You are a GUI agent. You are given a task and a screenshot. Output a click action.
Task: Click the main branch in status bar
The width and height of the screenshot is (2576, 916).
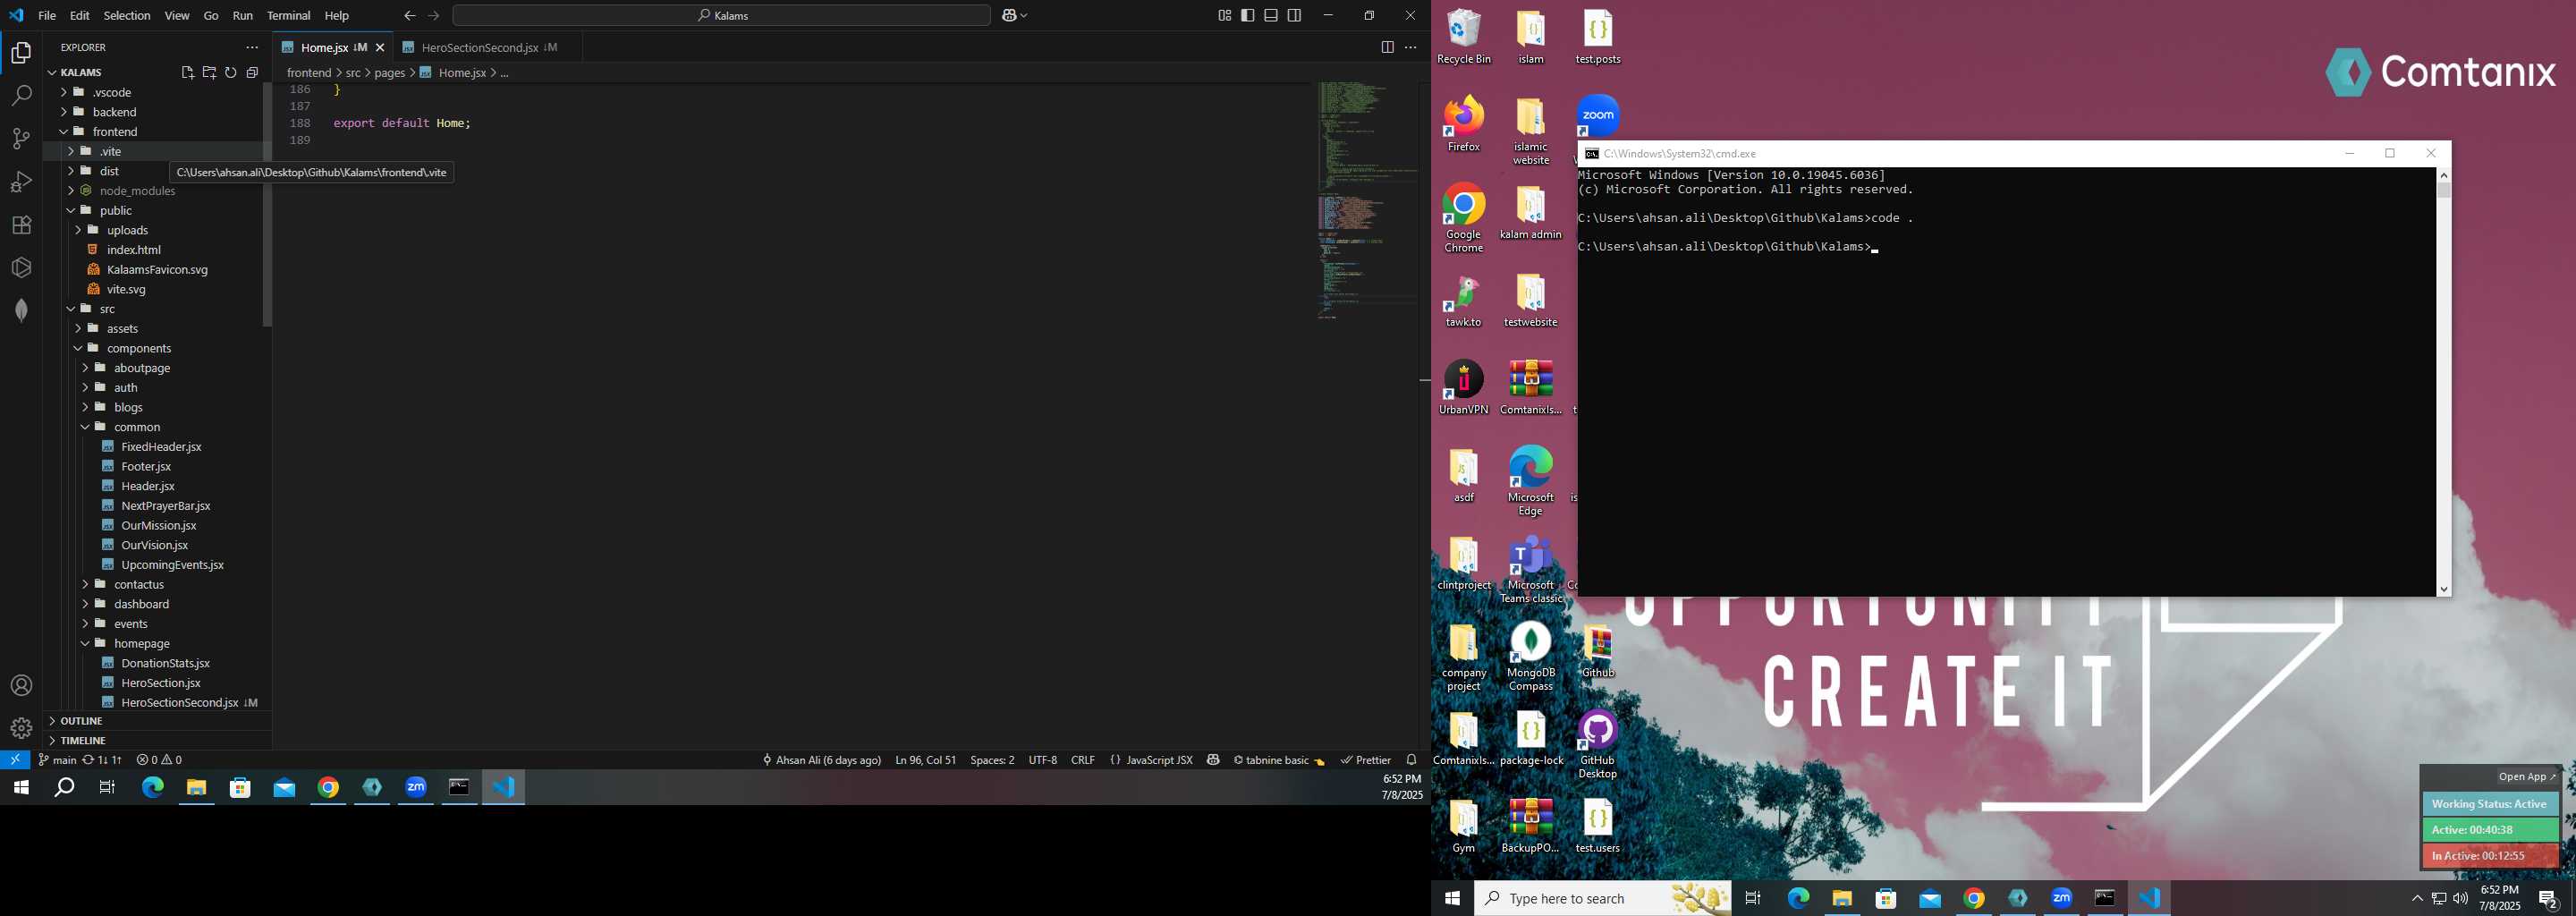[57, 760]
